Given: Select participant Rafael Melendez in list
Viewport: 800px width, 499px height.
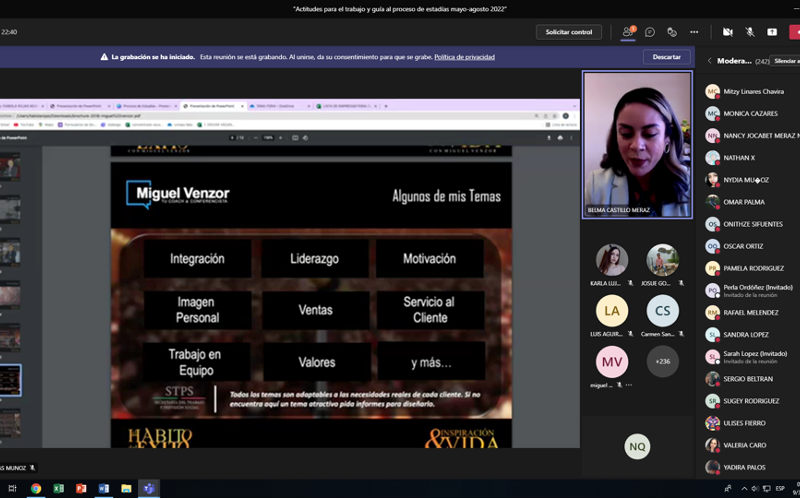Looking at the screenshot, I should (750, 312).
